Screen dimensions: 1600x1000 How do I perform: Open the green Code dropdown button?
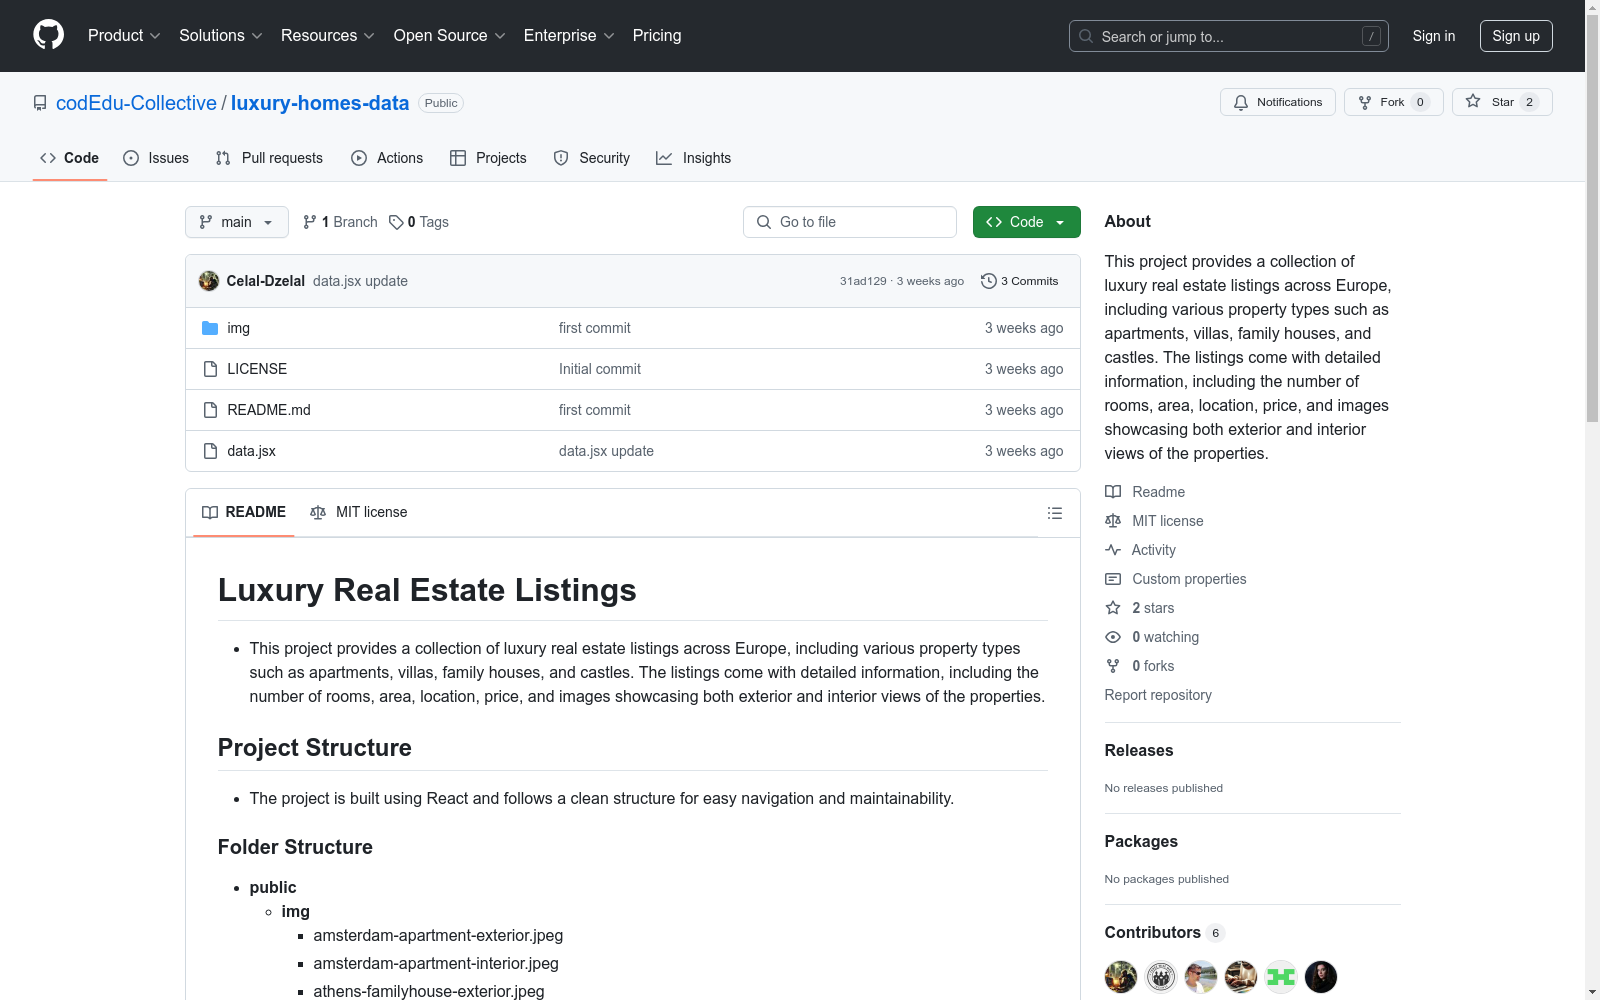point(1027,222)
